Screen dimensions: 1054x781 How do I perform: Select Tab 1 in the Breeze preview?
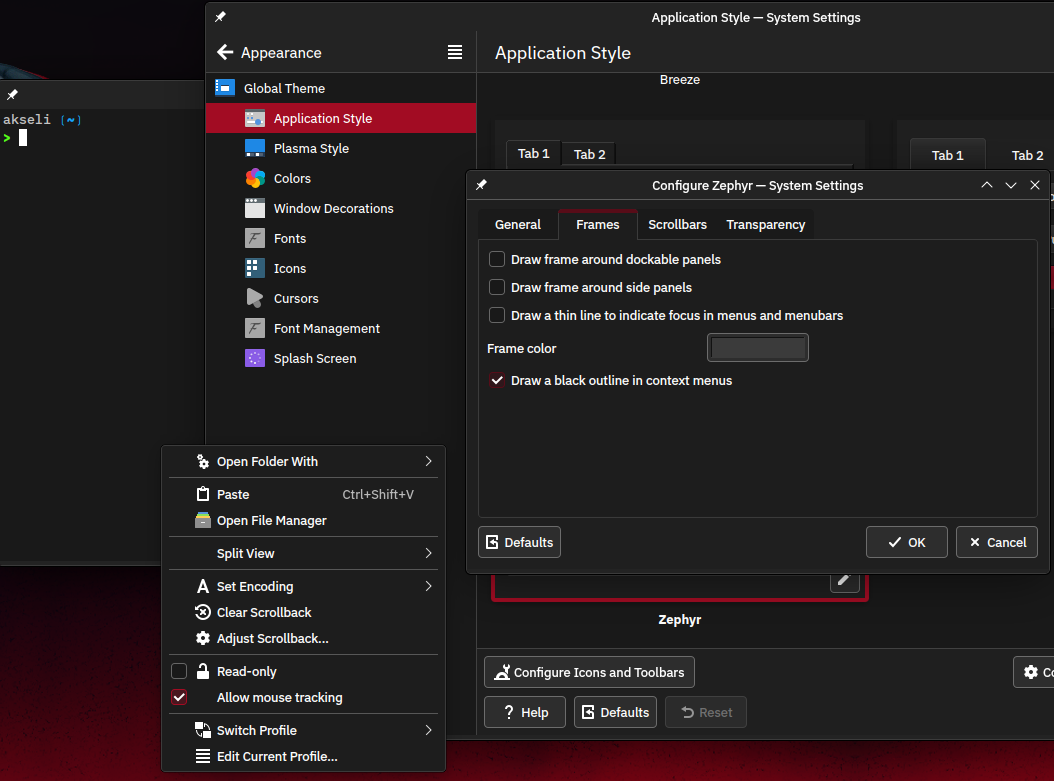[534, 154]
